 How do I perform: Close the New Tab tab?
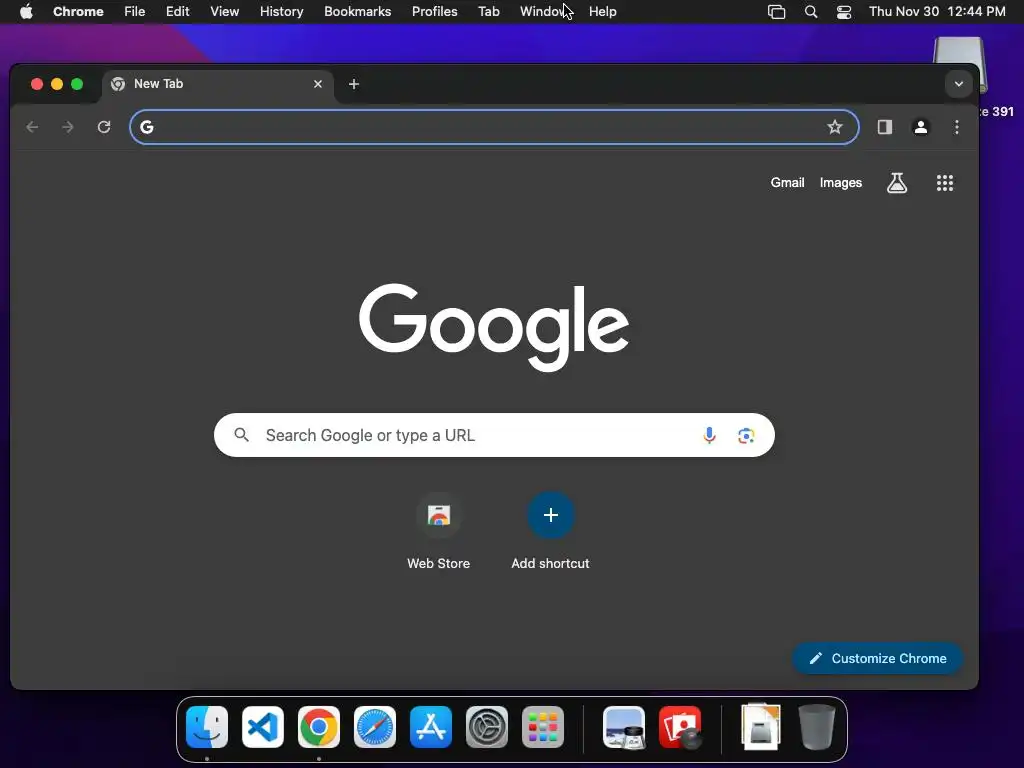point(318,84)
